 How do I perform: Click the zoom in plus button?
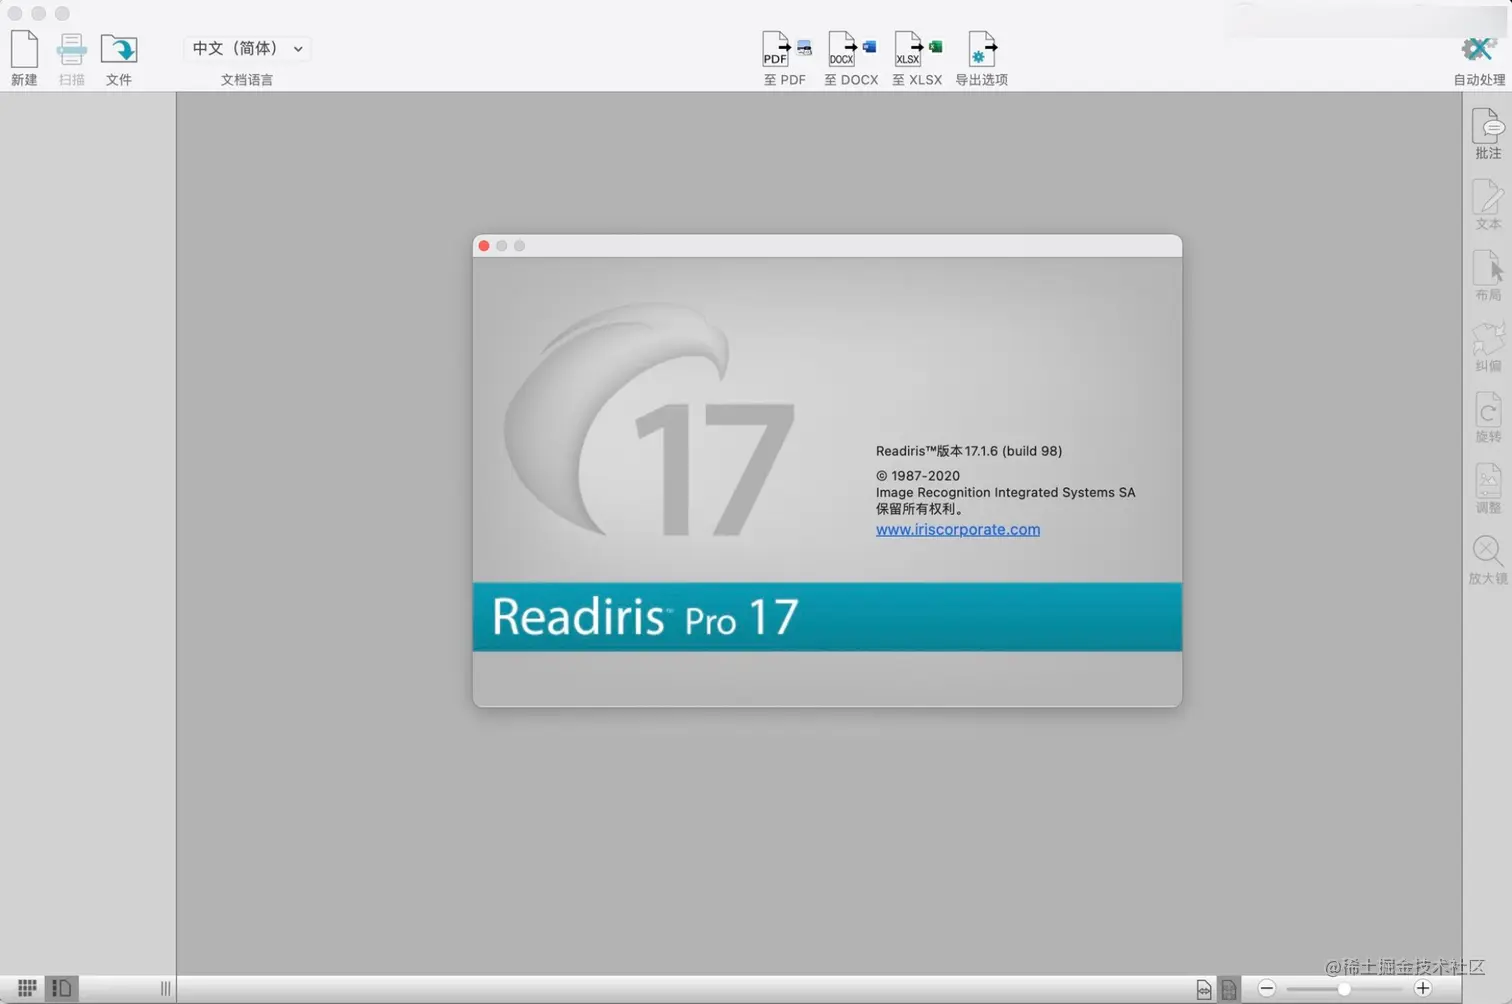1423,988
